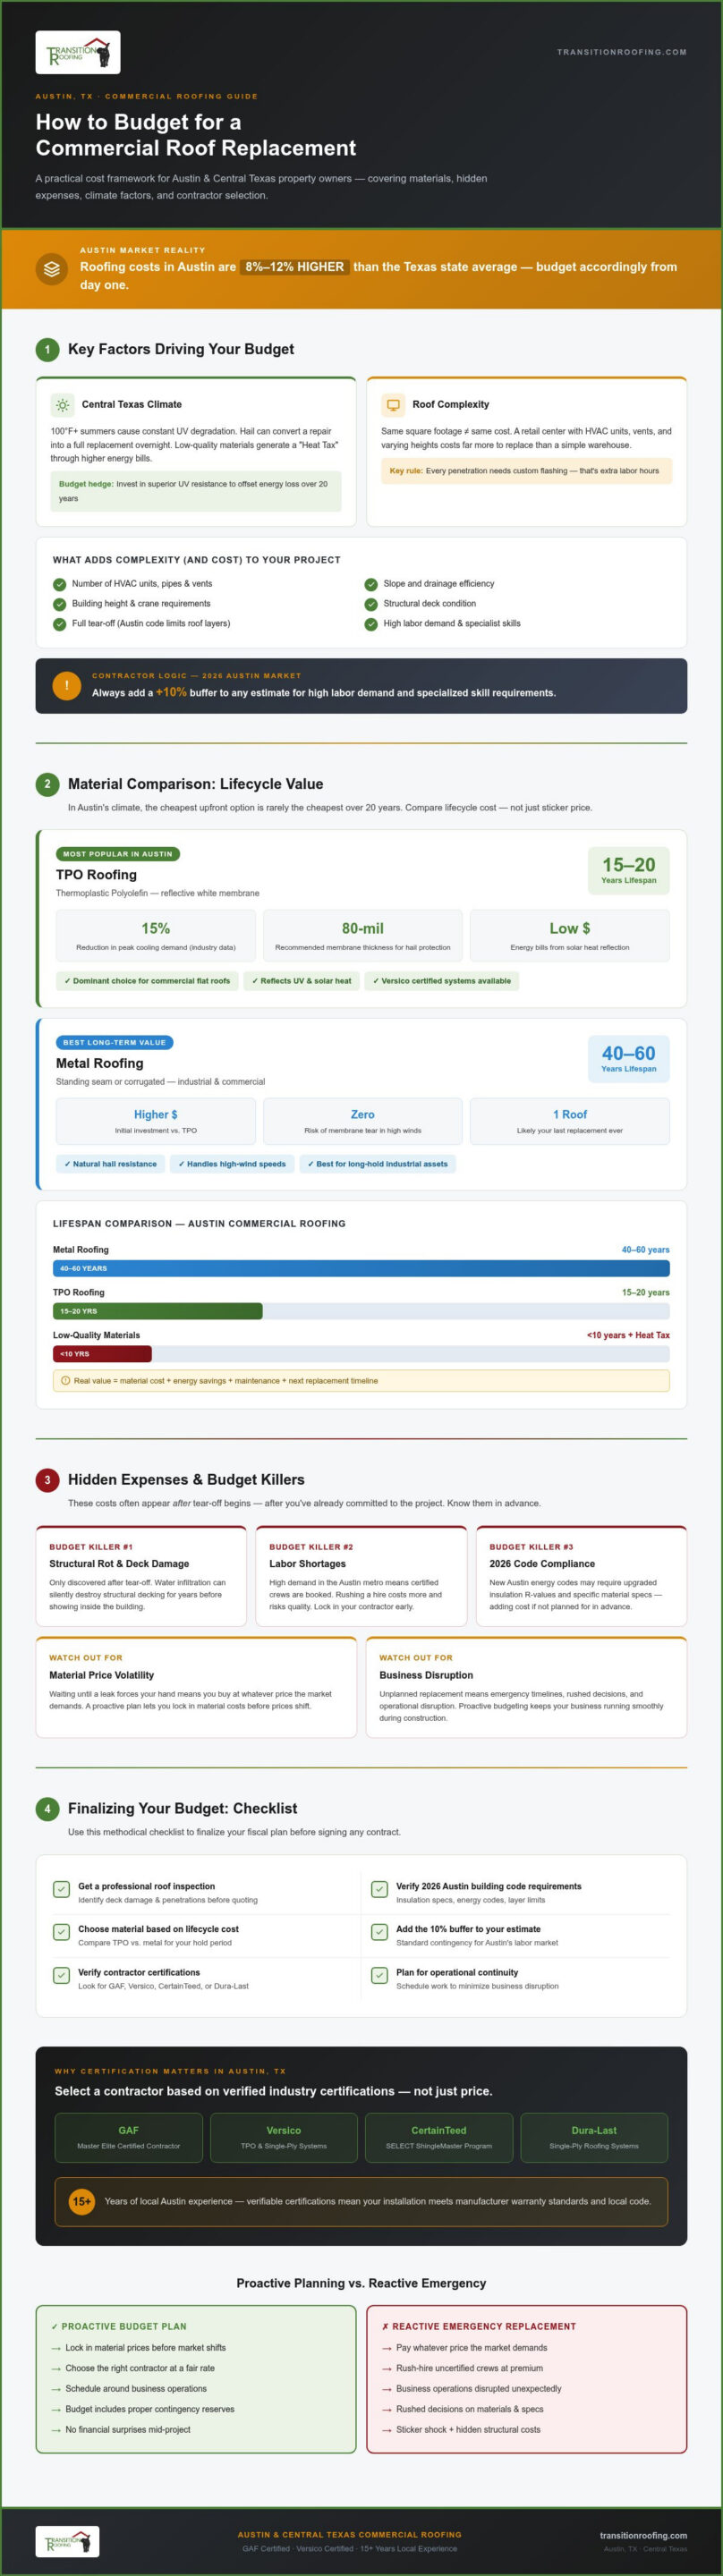Click the Handles high-wind speeds tag
Screen dimensions: 723x2576
[232, 1164]
